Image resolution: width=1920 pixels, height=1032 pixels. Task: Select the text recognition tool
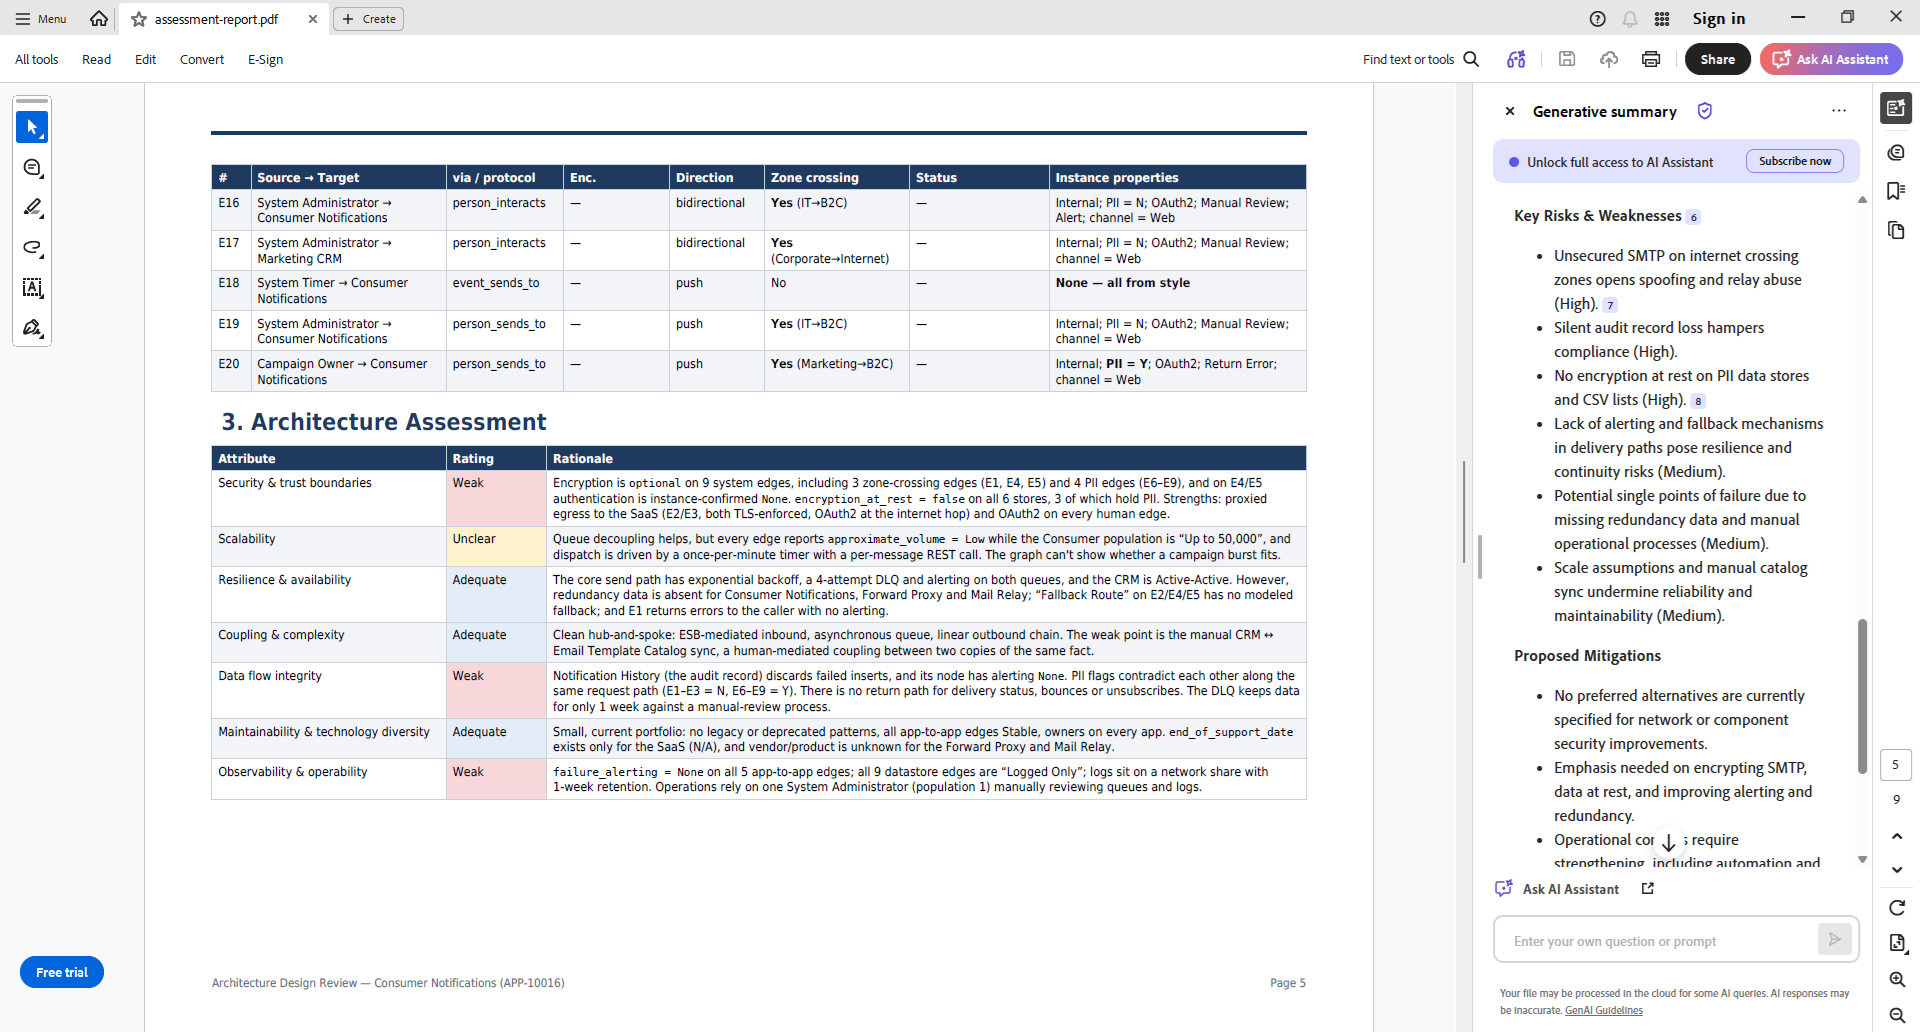(x=32, y=288)
